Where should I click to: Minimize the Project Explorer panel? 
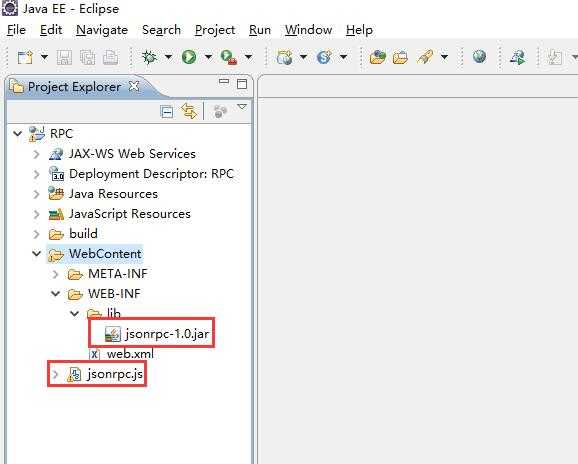(x=224, y=81)
